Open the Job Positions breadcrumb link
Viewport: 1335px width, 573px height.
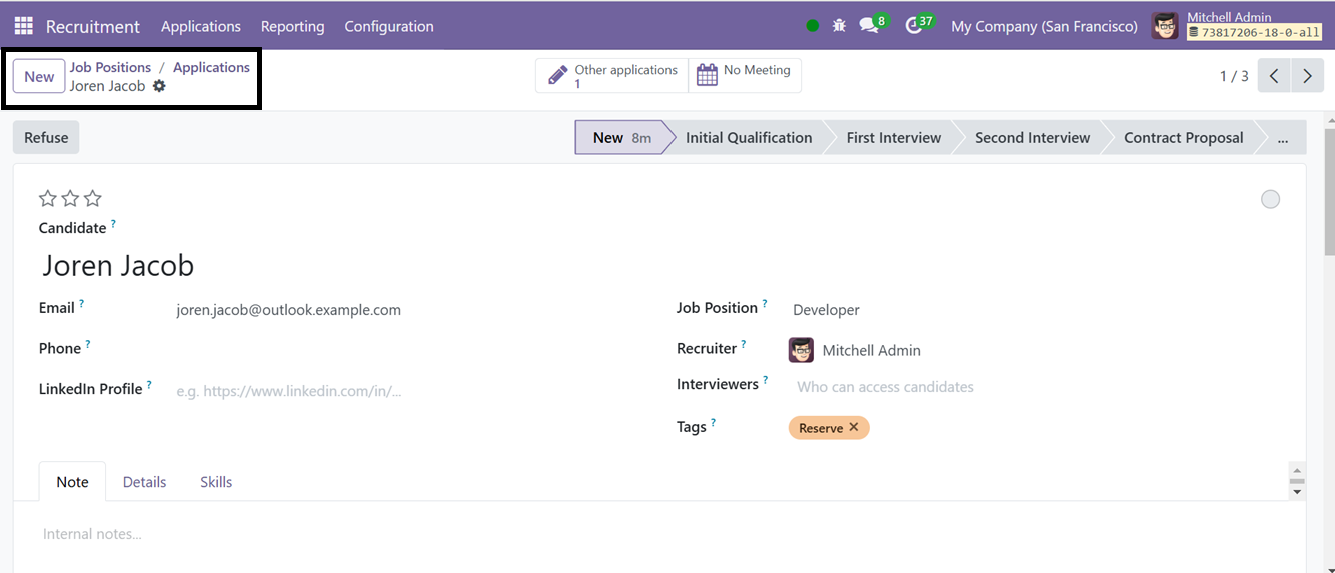tap(110, 67)
